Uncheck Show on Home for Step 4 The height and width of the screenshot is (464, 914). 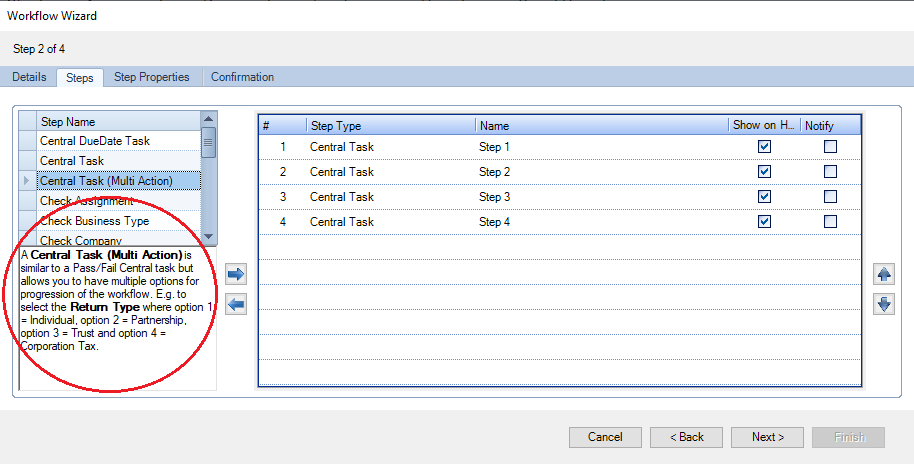pyautogui.click(x=764, y=222)
